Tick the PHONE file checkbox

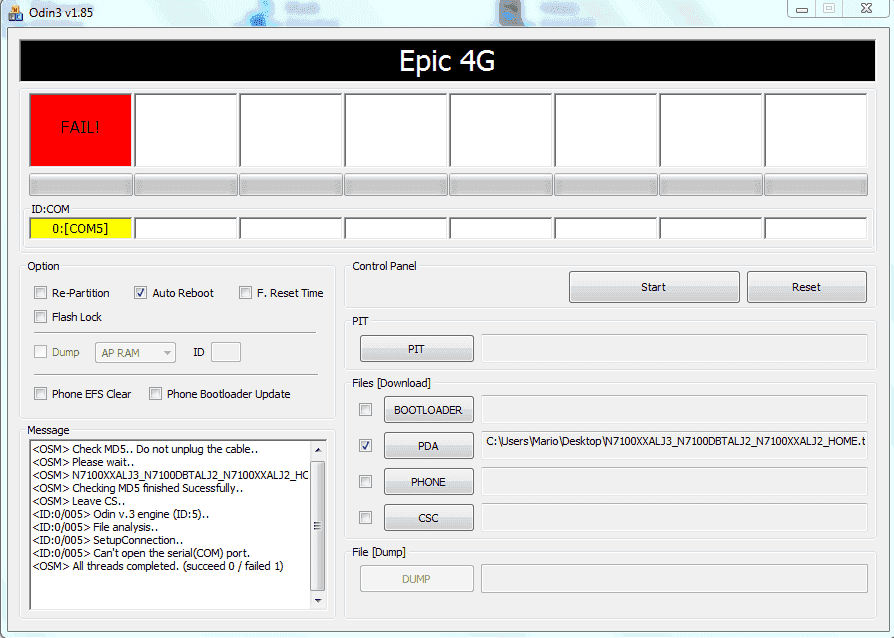[x=365, y=482]
